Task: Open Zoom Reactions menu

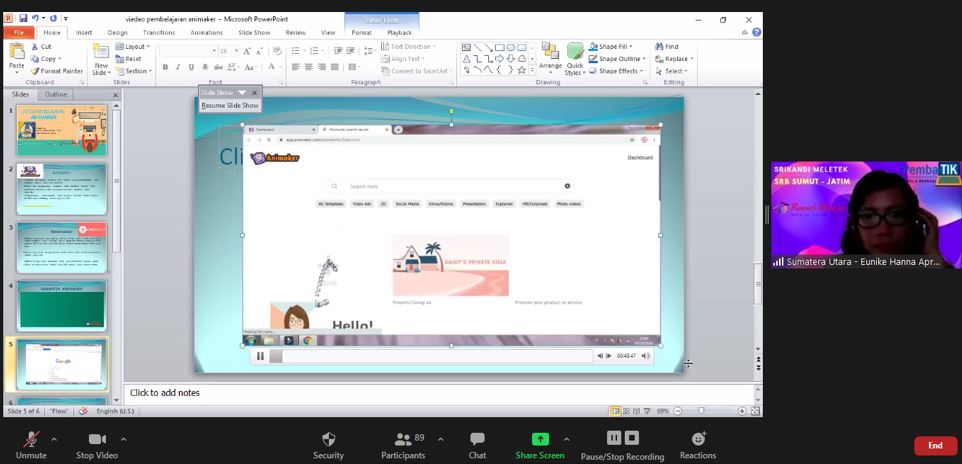Action: click(x=698, y=446)
